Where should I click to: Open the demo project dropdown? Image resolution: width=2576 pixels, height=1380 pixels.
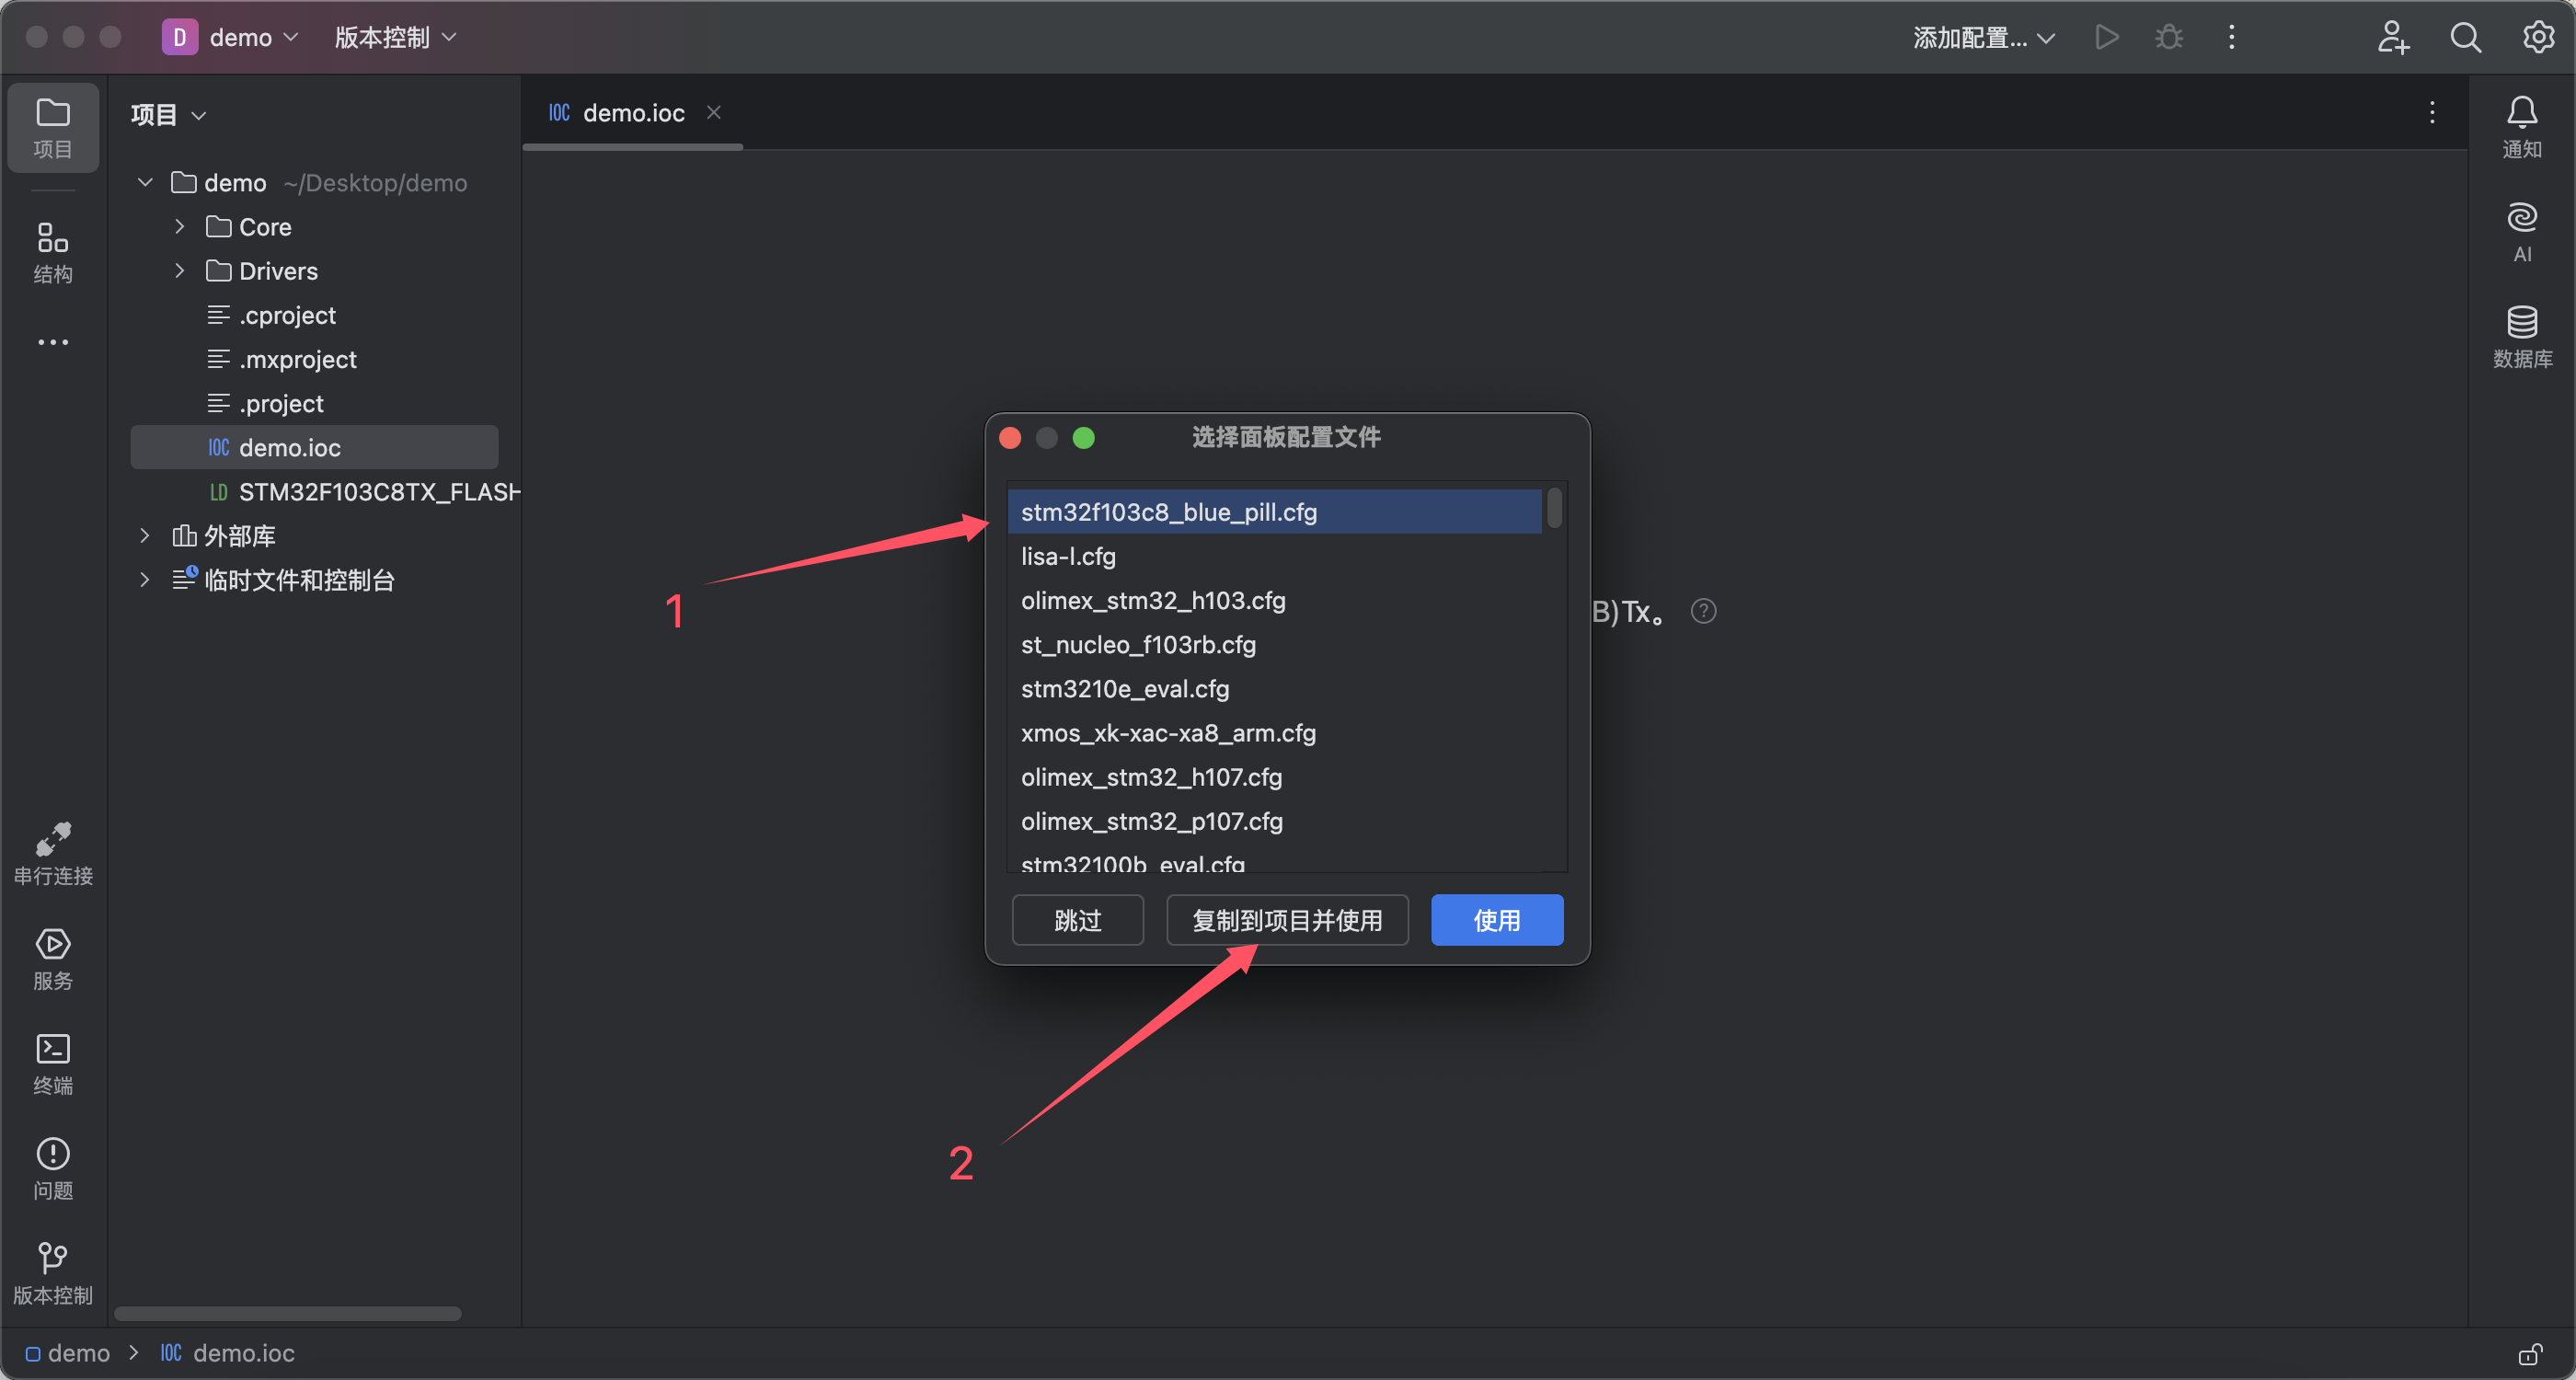(254, 38)
